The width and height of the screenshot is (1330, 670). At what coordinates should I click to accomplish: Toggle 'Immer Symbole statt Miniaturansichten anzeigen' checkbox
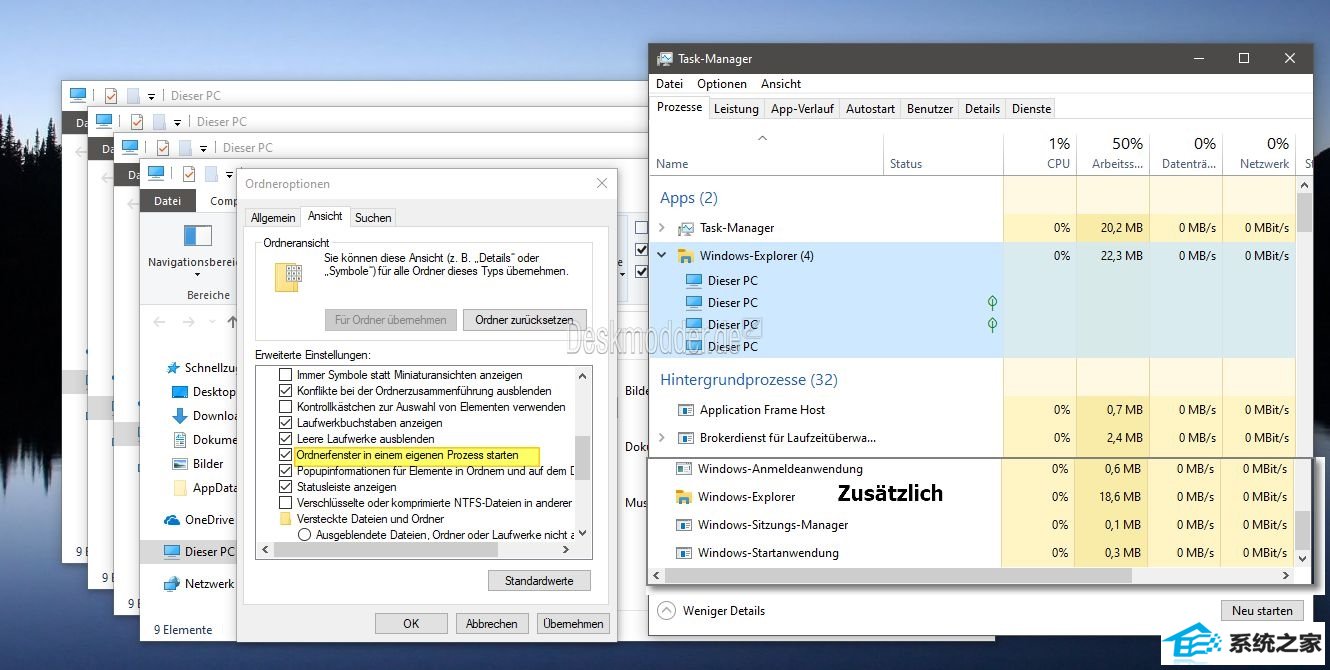tap(286, 375)
